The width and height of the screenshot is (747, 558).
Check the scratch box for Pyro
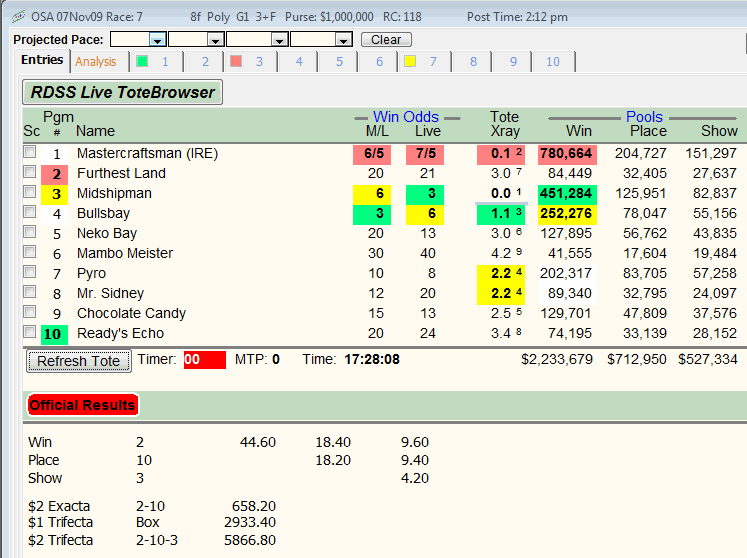click(x=30, y=272)
